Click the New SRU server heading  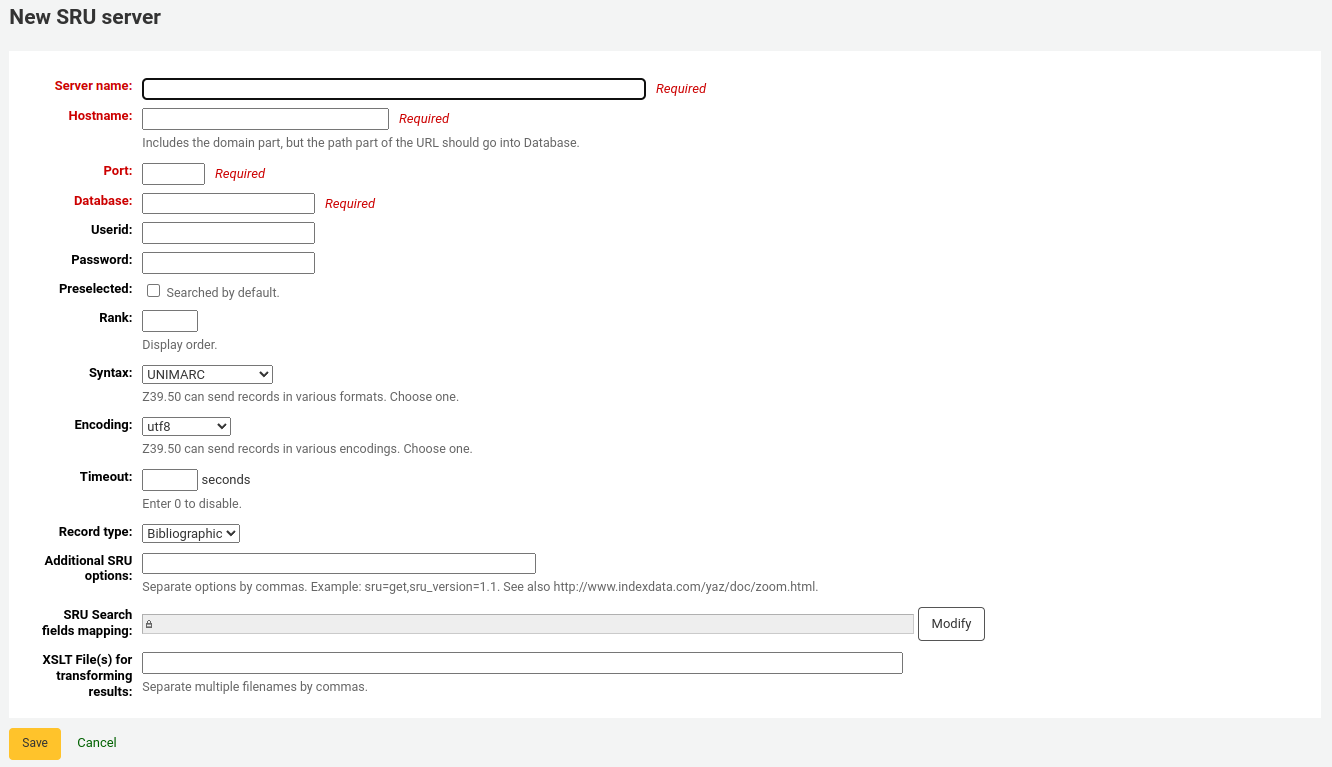tap(85, 17)
